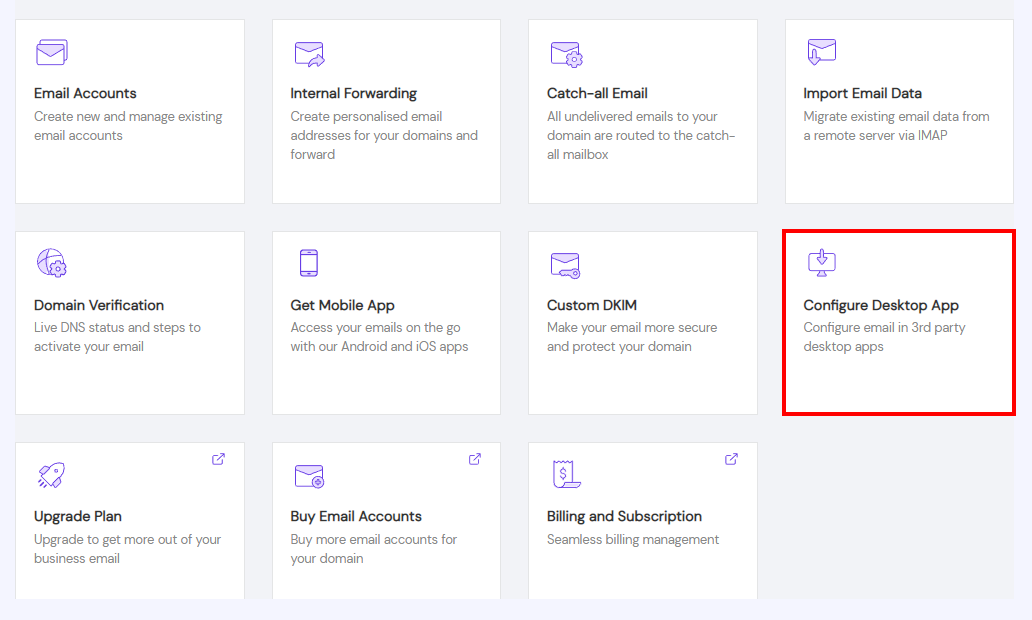The width and height of the screenshot is (1032, 620).
Task: Click the Domain Verification globe icon
Action: (51, 263)
